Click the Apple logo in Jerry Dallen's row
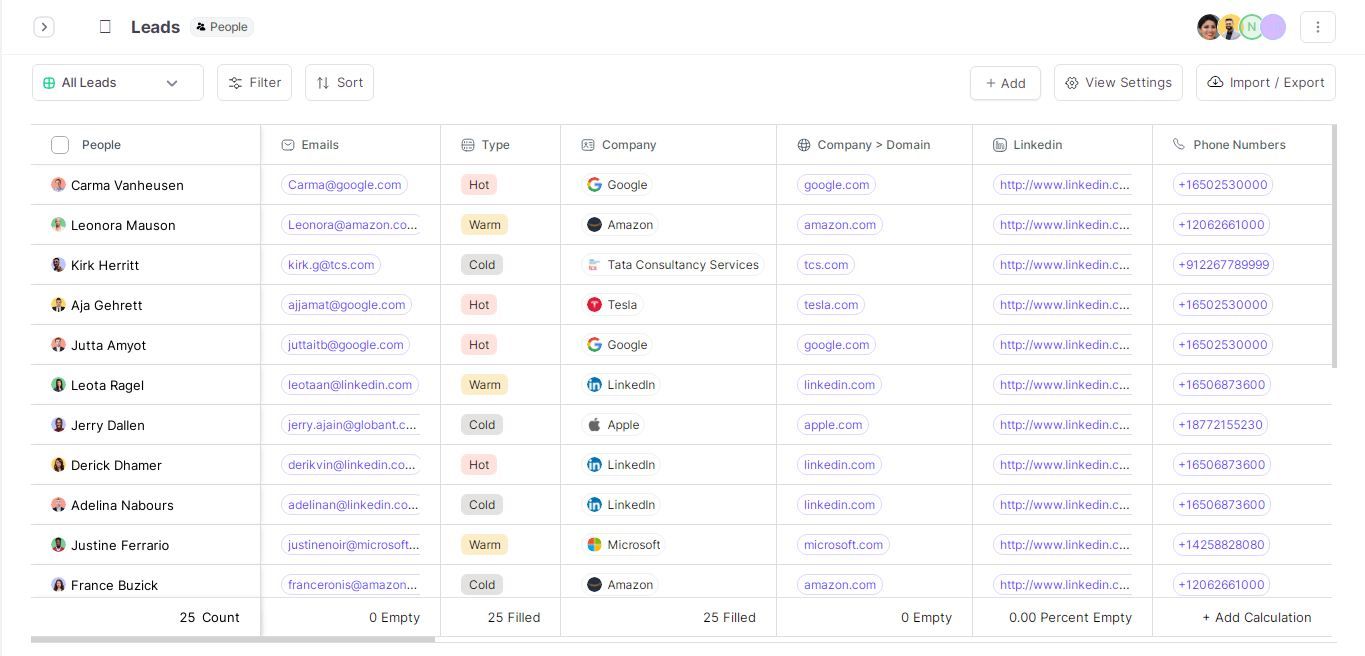The width and height of the screenshot is (1365, 656). (x=593, y=425)
